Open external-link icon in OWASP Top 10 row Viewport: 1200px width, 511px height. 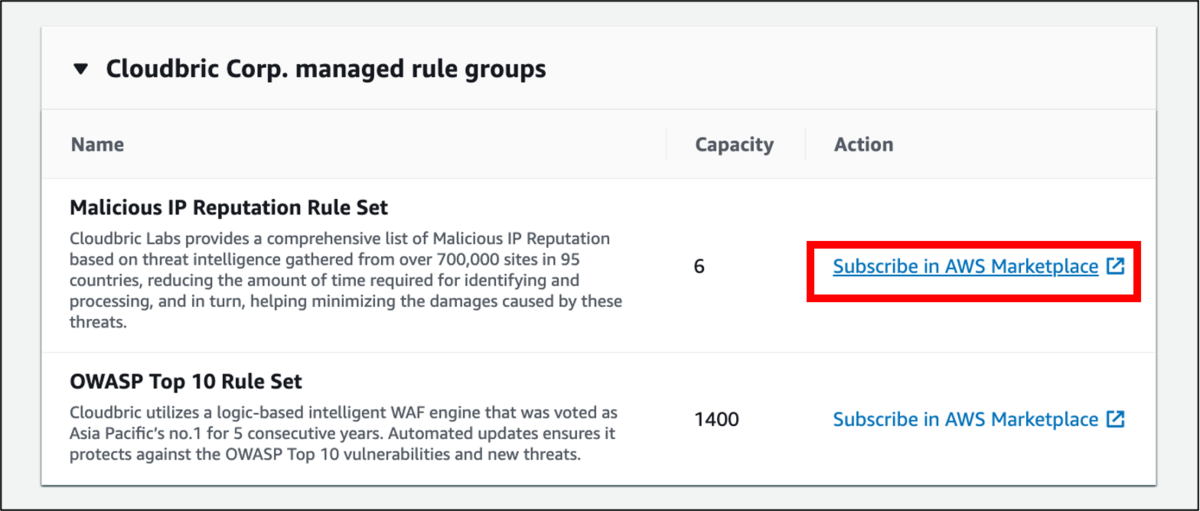pos(1116,419)
